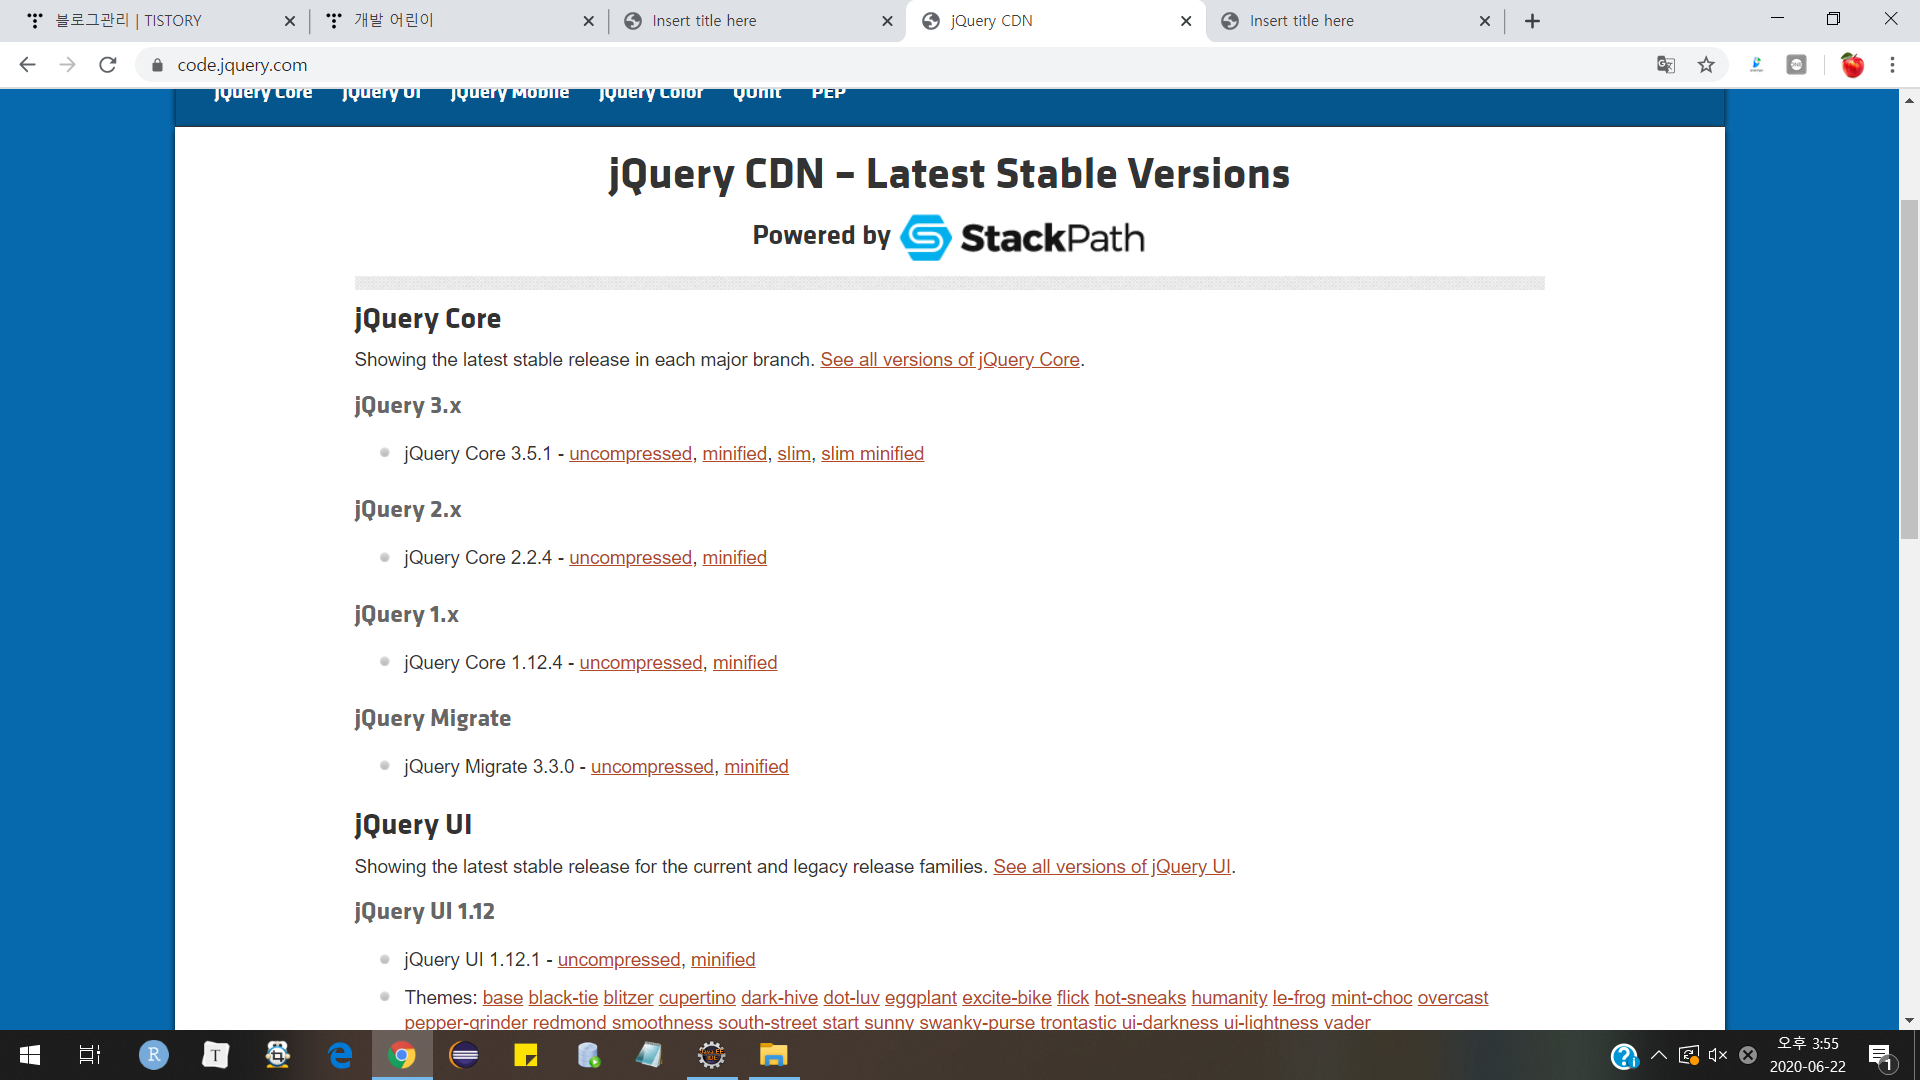This screenshot has width=1920, height=1080.
Task: Open the jQuery Core 3.5.1 slim minified link
Action: pos(872,454)
